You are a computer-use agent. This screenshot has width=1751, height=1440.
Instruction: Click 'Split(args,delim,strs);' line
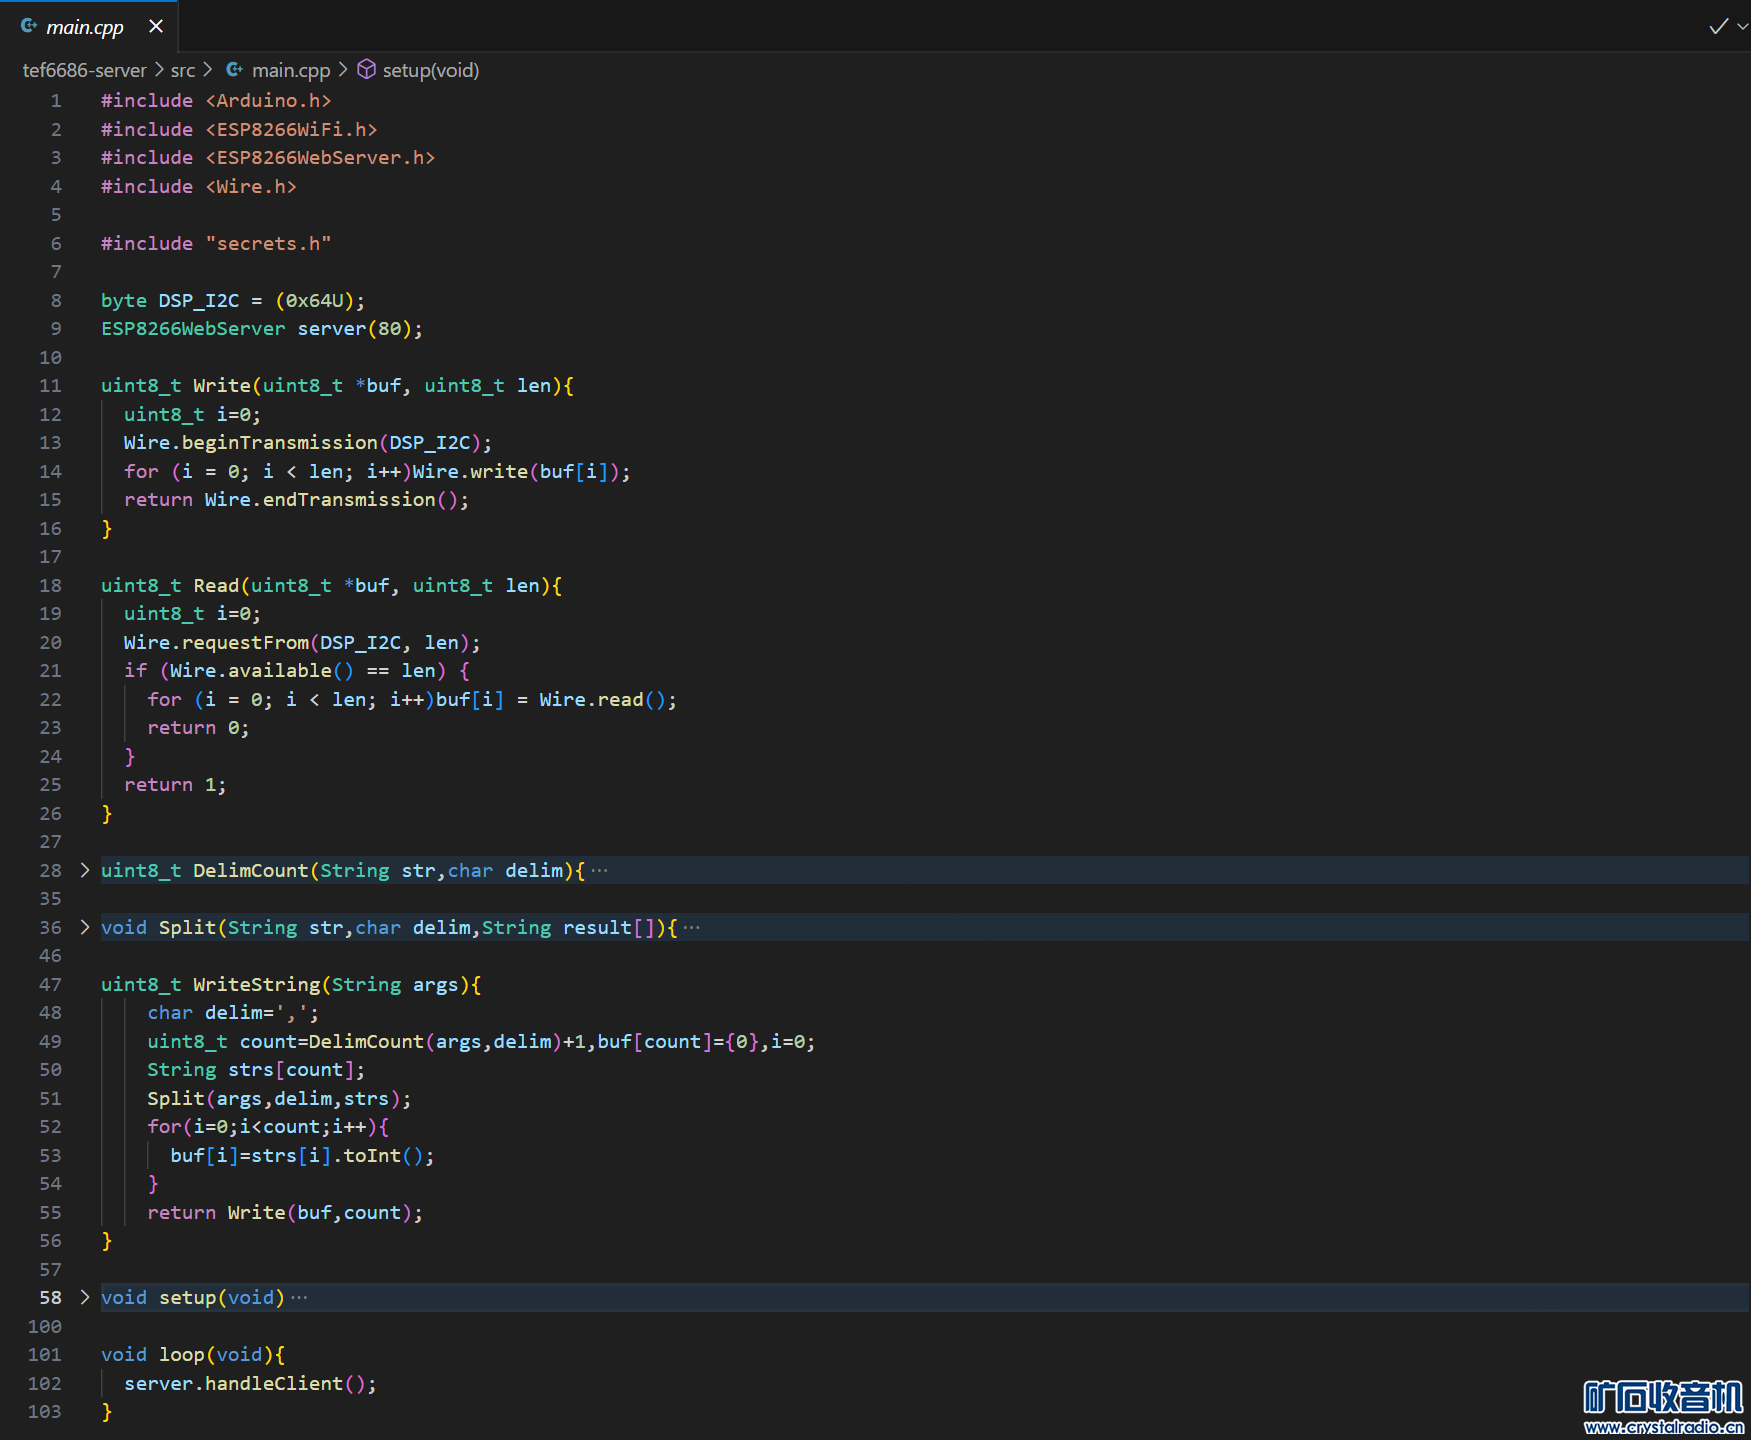coord(279,1099)
